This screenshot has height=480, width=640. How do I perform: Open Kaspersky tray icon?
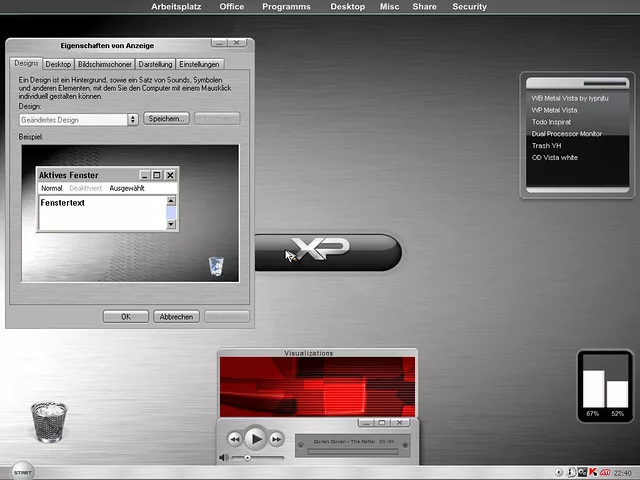pyautogui.click(x=593, y=472)
